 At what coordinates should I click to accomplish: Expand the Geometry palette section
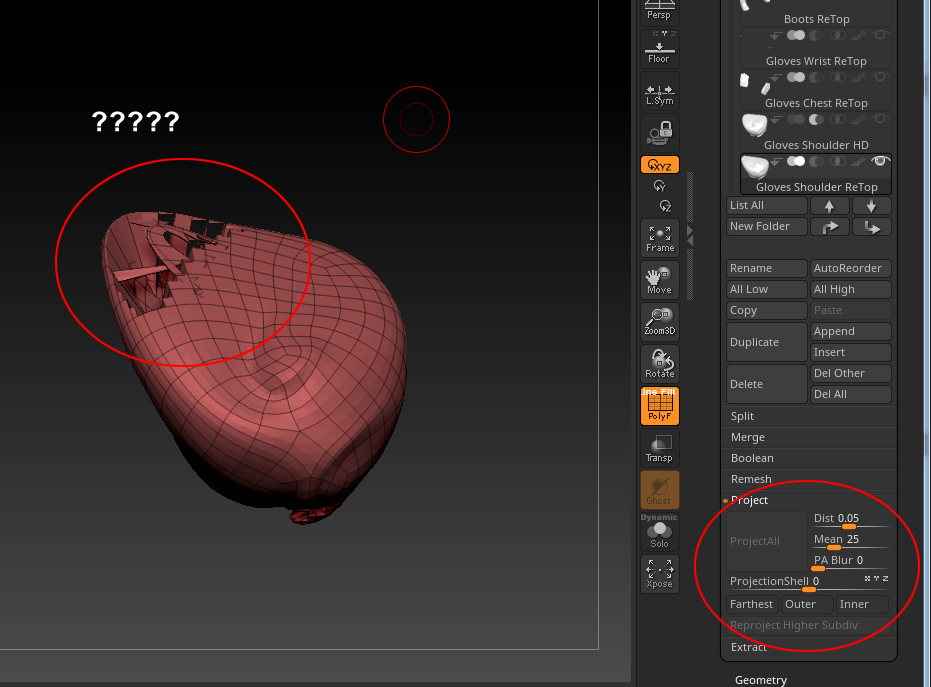(761, 680)
